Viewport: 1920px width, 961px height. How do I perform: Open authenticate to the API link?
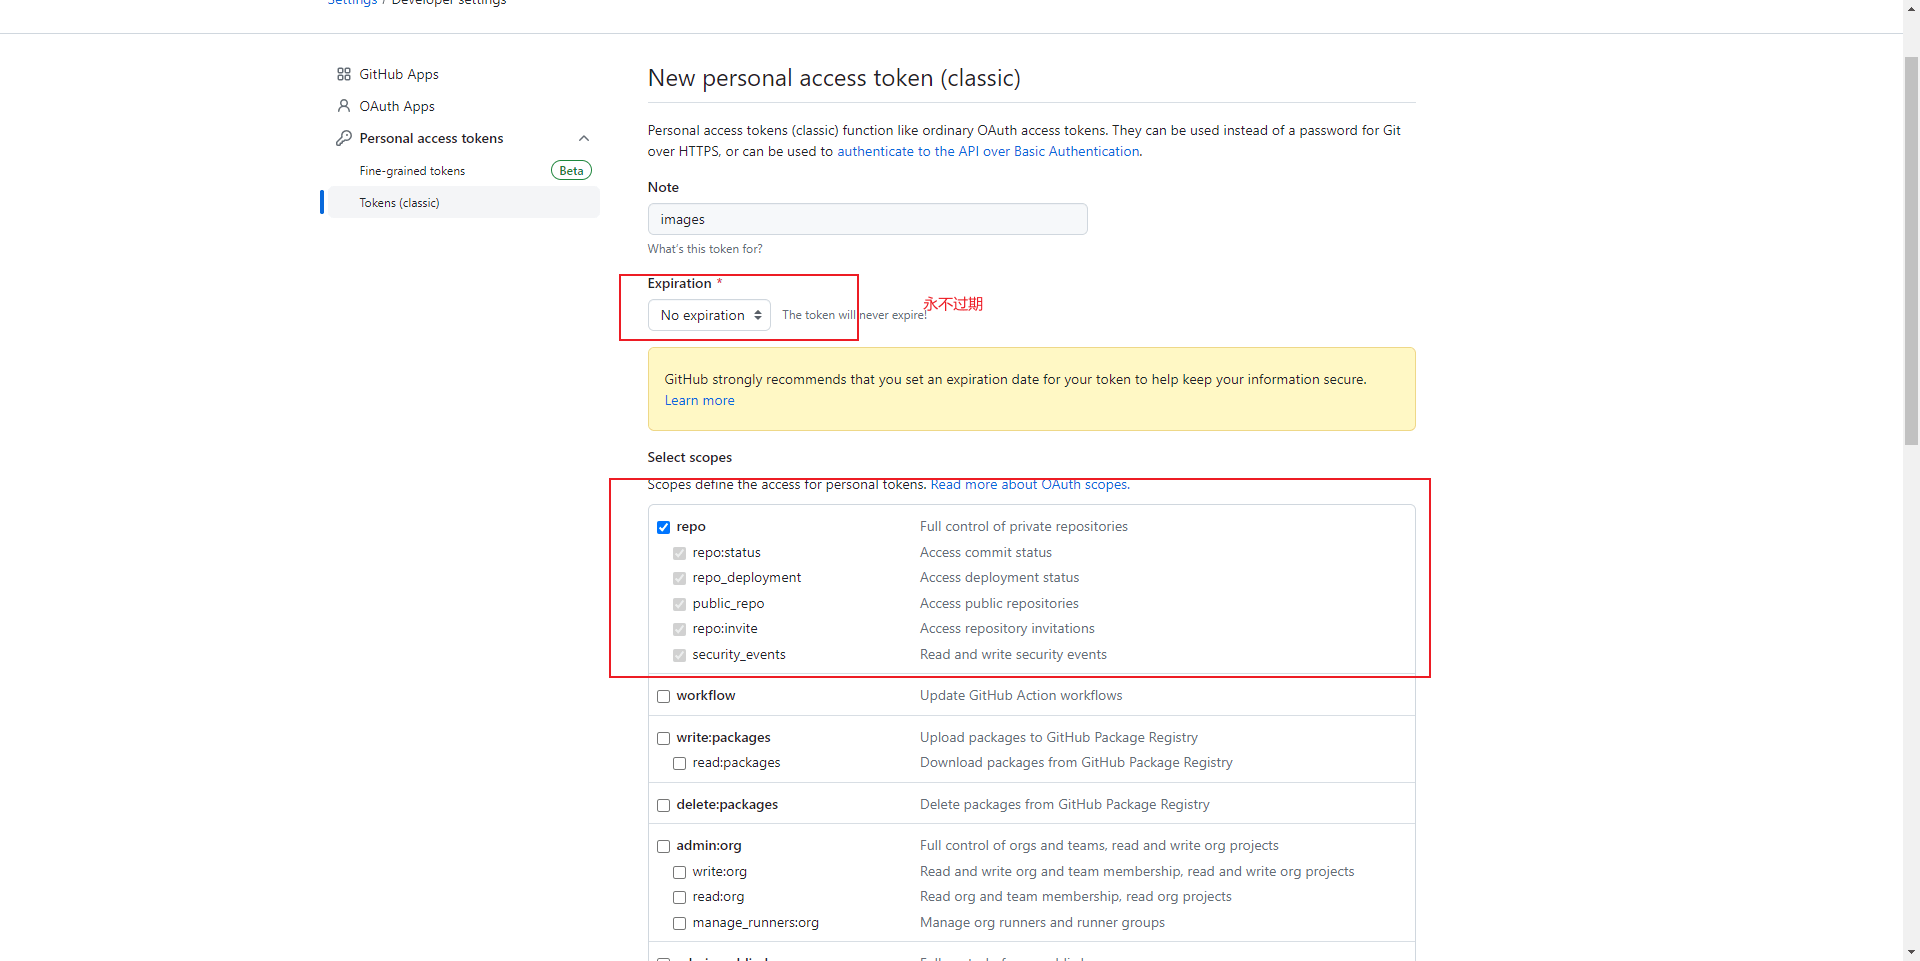click(988, 152)
